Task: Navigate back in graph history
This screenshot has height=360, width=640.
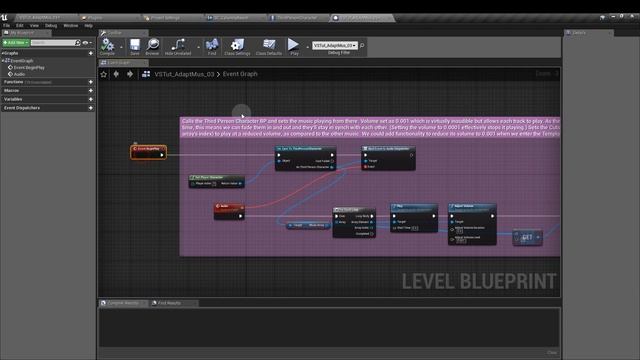Action: pos(116,74)
